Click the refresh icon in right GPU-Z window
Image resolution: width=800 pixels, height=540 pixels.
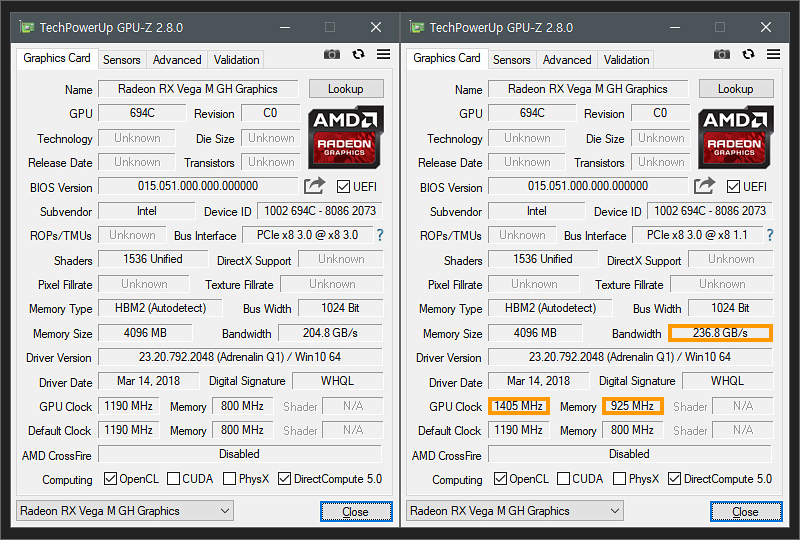(x=748, y=54)
